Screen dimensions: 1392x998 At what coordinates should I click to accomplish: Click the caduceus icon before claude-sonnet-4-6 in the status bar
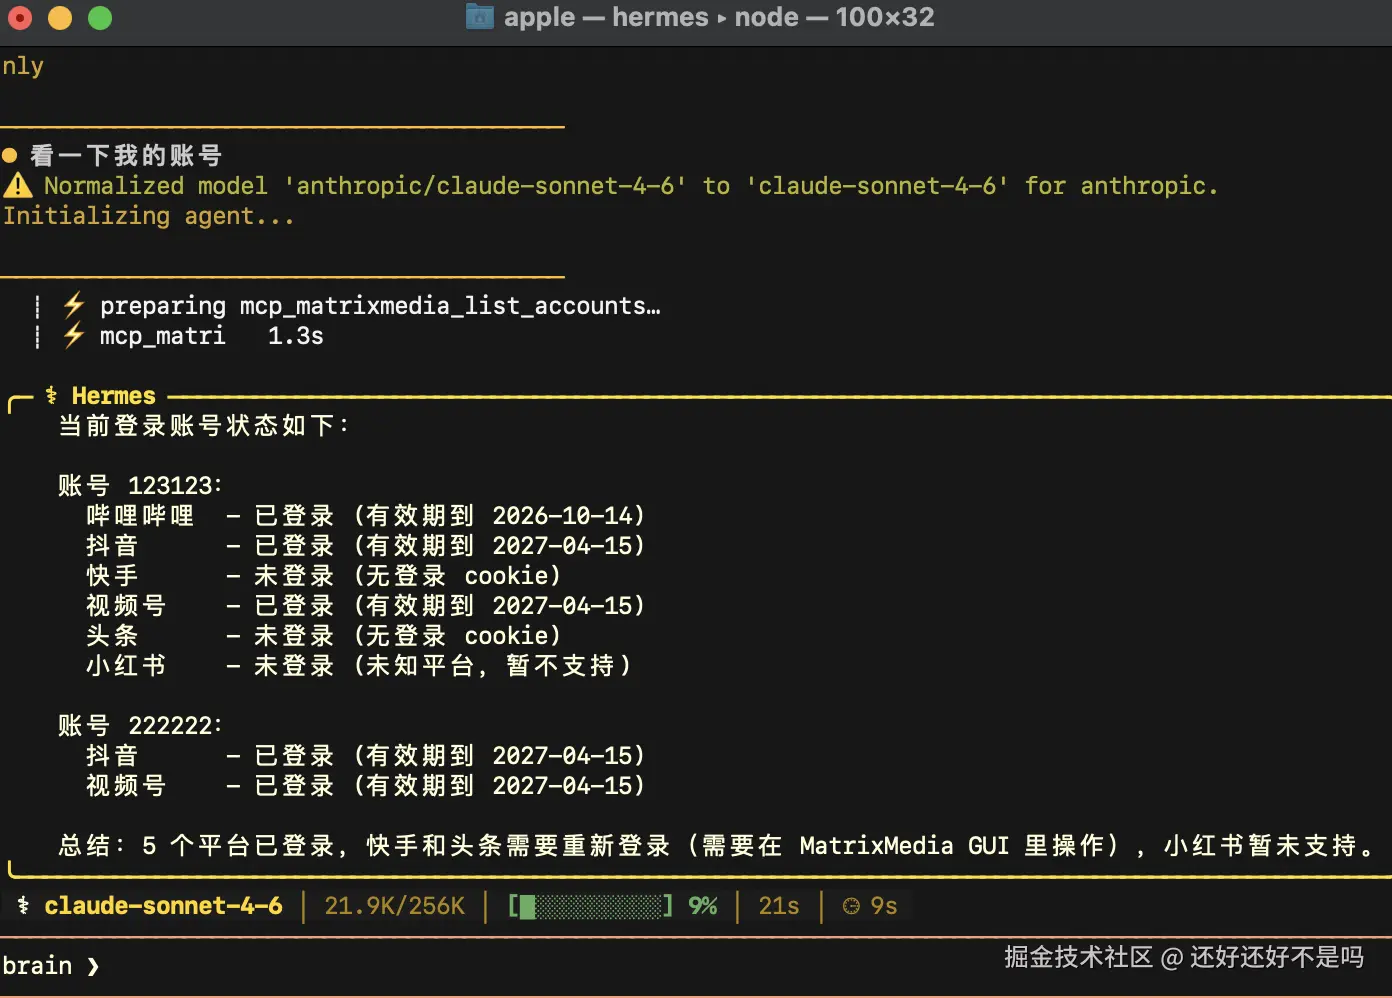(x=23, y=905)
